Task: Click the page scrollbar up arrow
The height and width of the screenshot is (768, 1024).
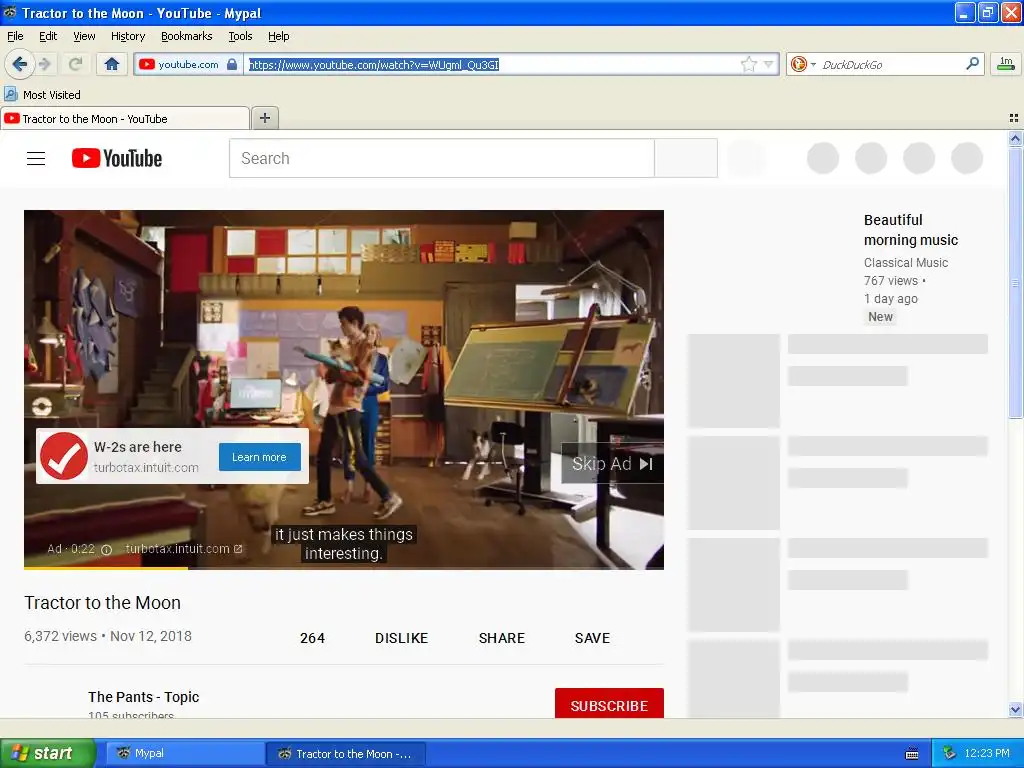Action: coord(1015,138)
